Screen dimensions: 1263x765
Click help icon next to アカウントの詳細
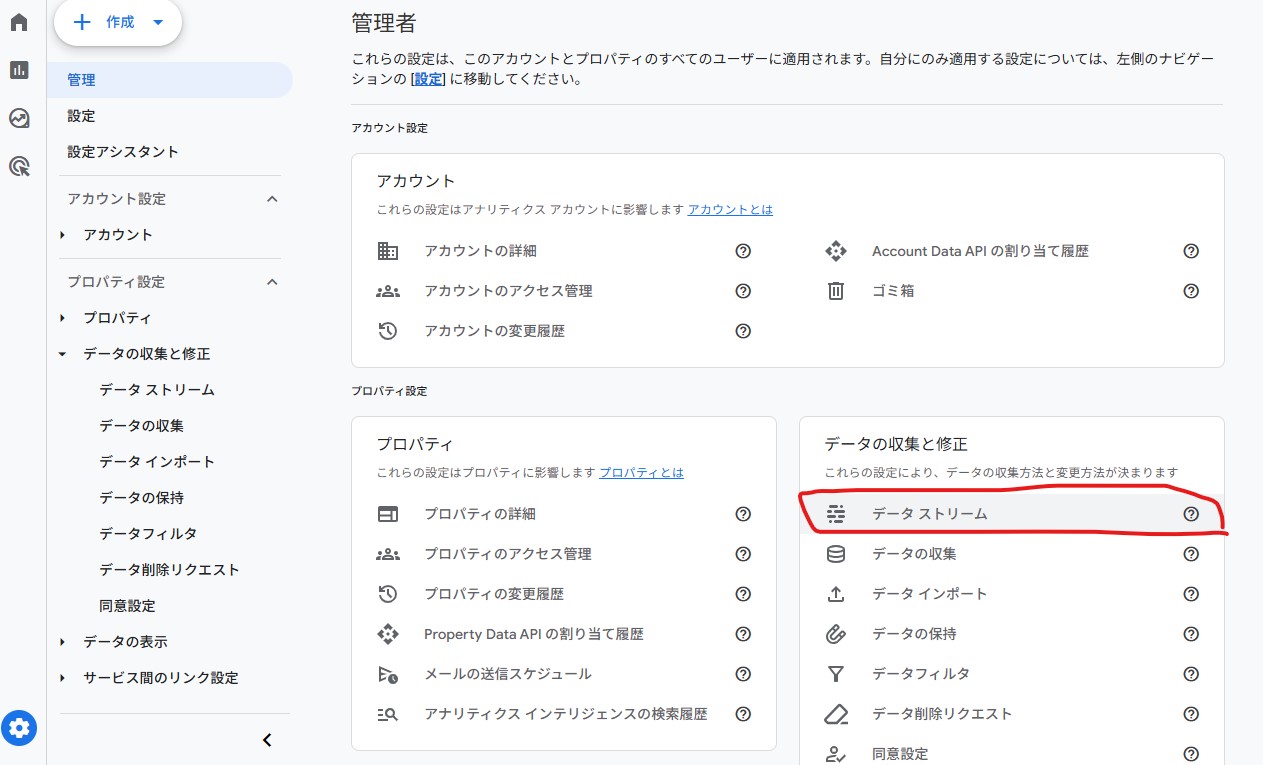tap(742, 251)
